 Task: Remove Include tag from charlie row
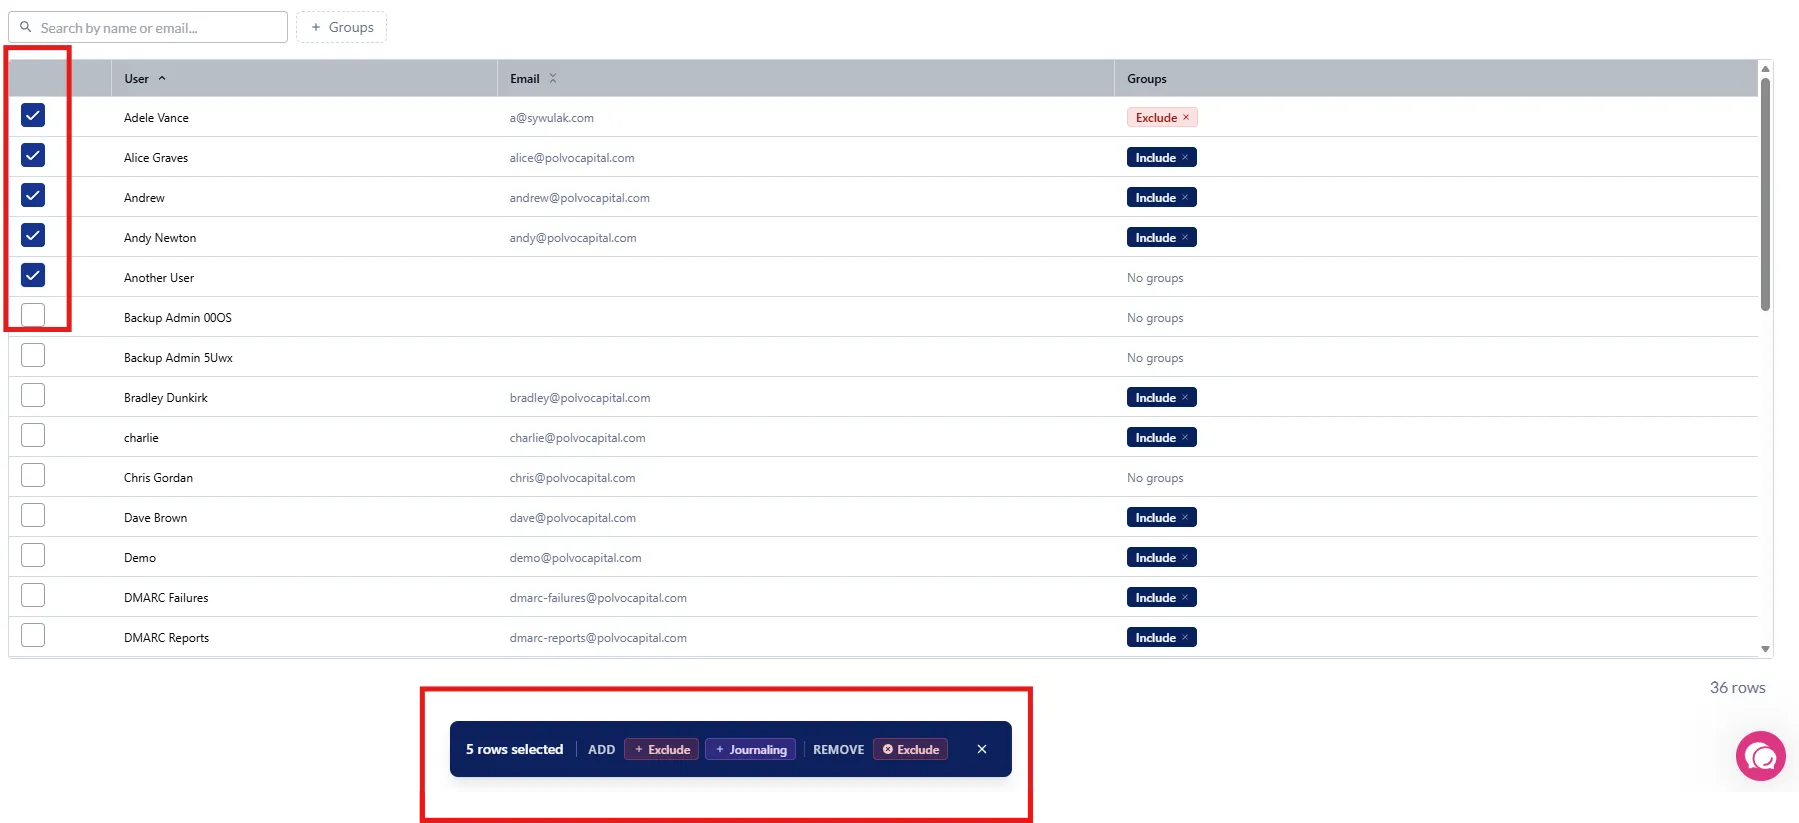1185,438
